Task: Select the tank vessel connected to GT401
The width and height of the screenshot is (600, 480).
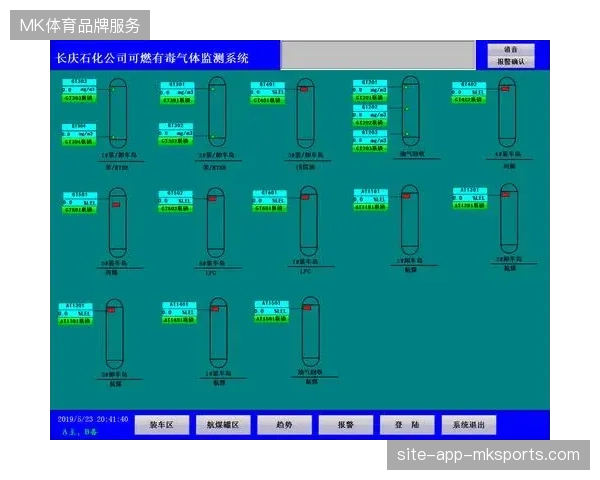Action: pyautogui.click(x=305, y=113)
